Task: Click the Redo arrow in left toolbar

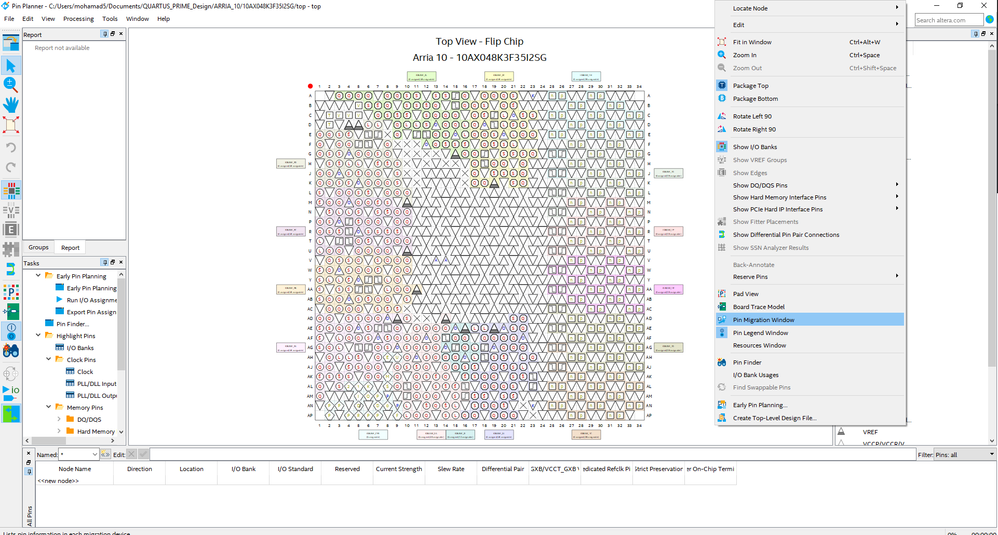Action: pyautogui.click(x=11, y=167)
